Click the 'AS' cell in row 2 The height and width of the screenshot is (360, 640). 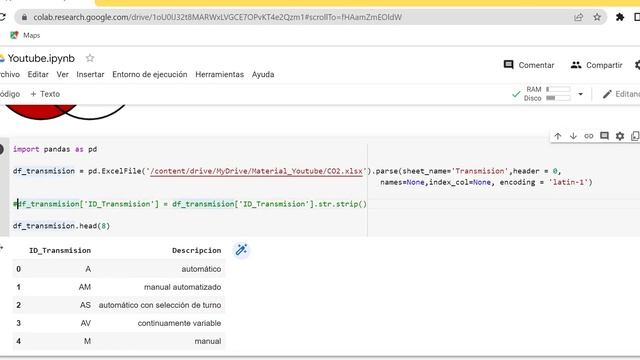point(85,305)
